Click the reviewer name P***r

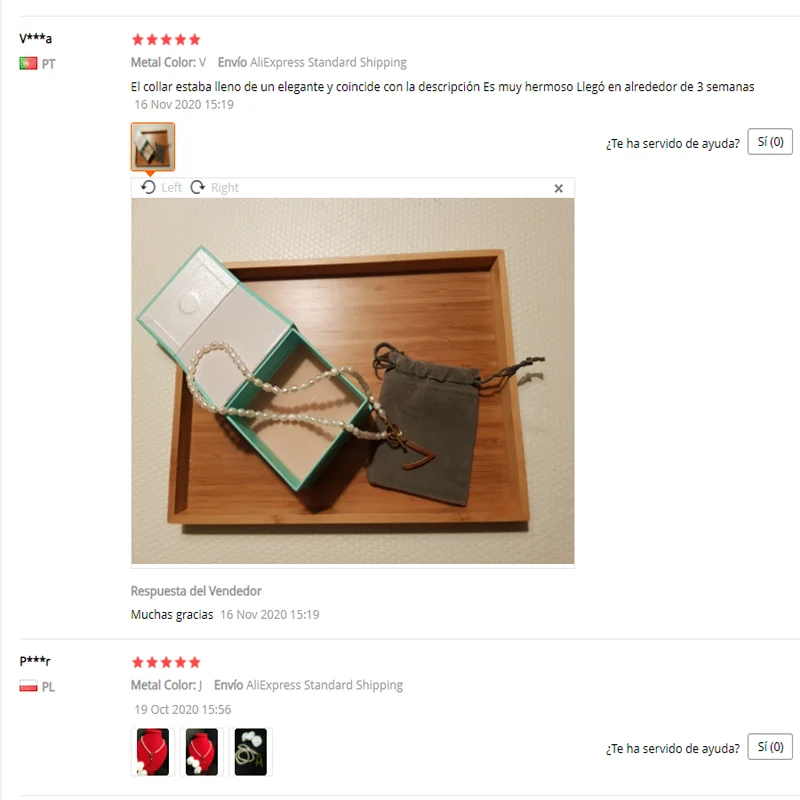35,661
